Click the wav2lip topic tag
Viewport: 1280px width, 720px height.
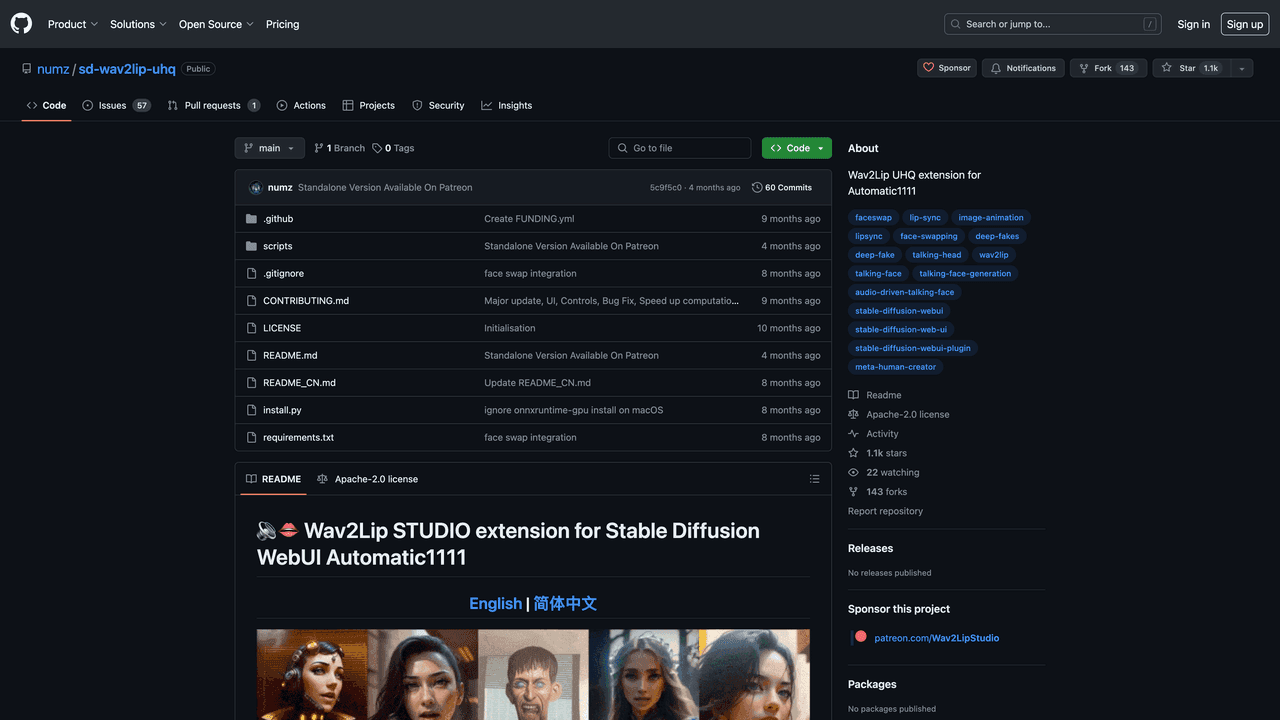pyautogui.click(x=994, y=255)
